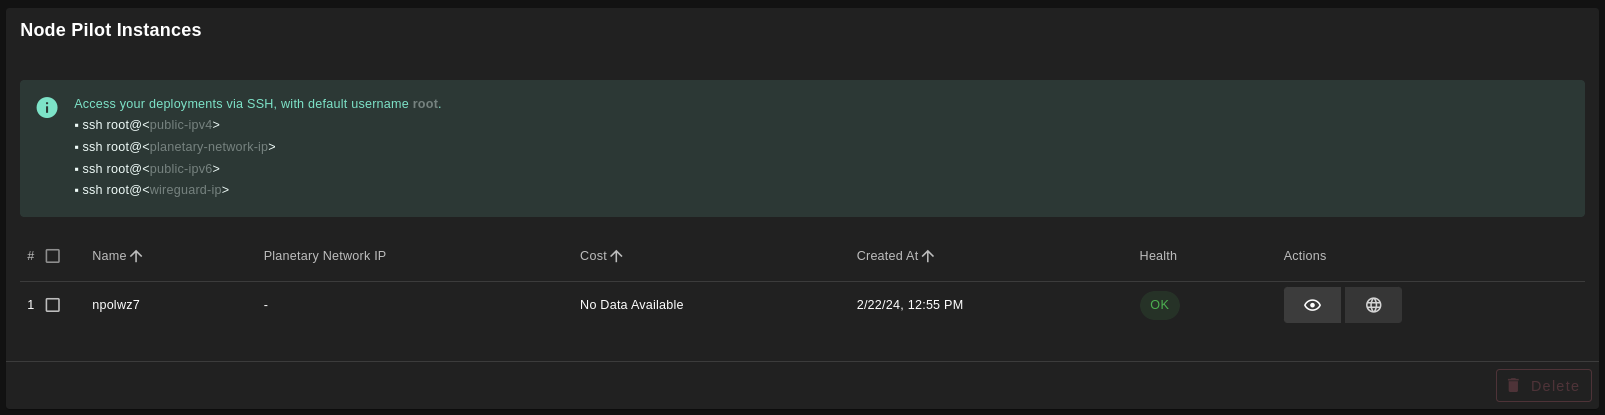Toggle the select-all checkbox in the header
Viewport: 1605px width, 415px height.
53,256
